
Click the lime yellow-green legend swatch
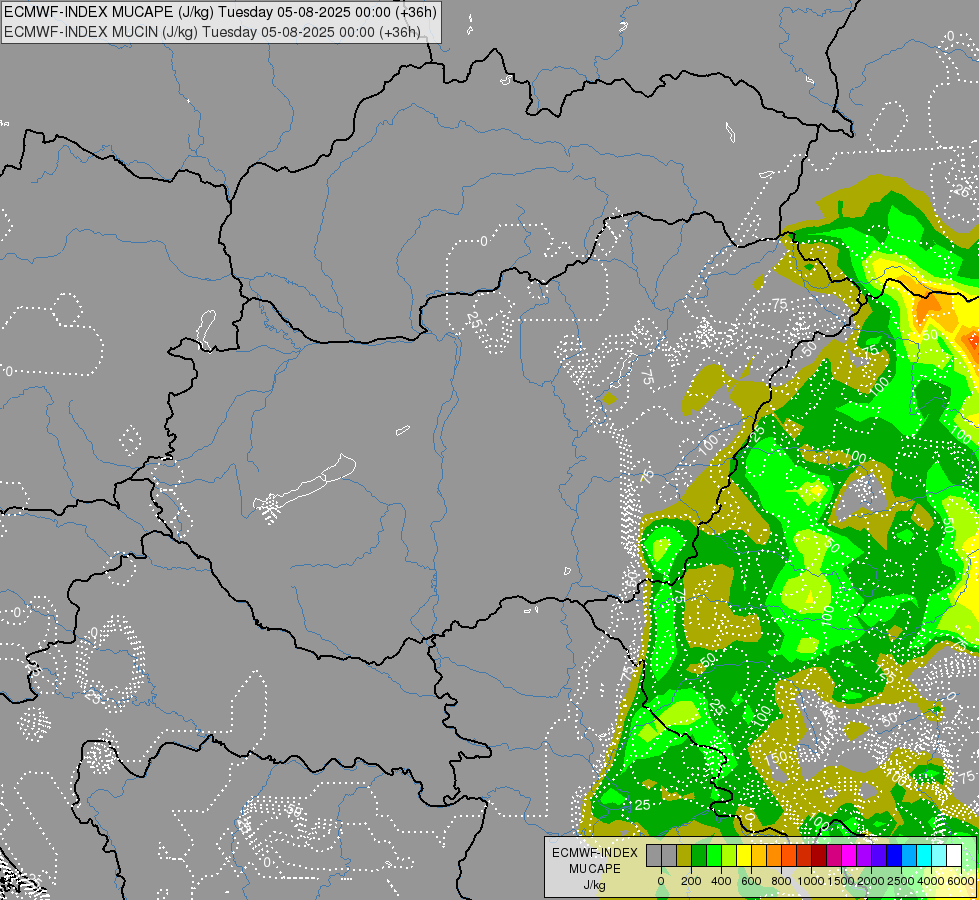729,856
